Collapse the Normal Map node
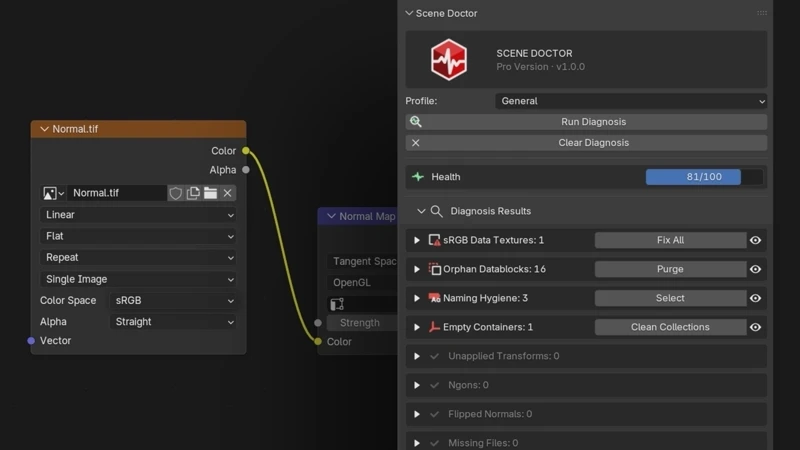Image resolution: width=800 pixels, height=450 pixels. coord(331,216)
